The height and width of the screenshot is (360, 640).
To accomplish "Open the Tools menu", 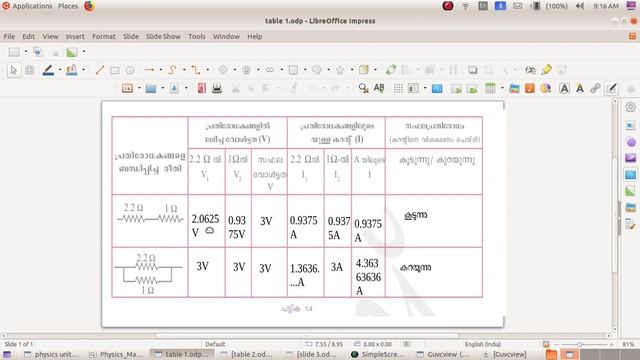I will click(197, 36).
